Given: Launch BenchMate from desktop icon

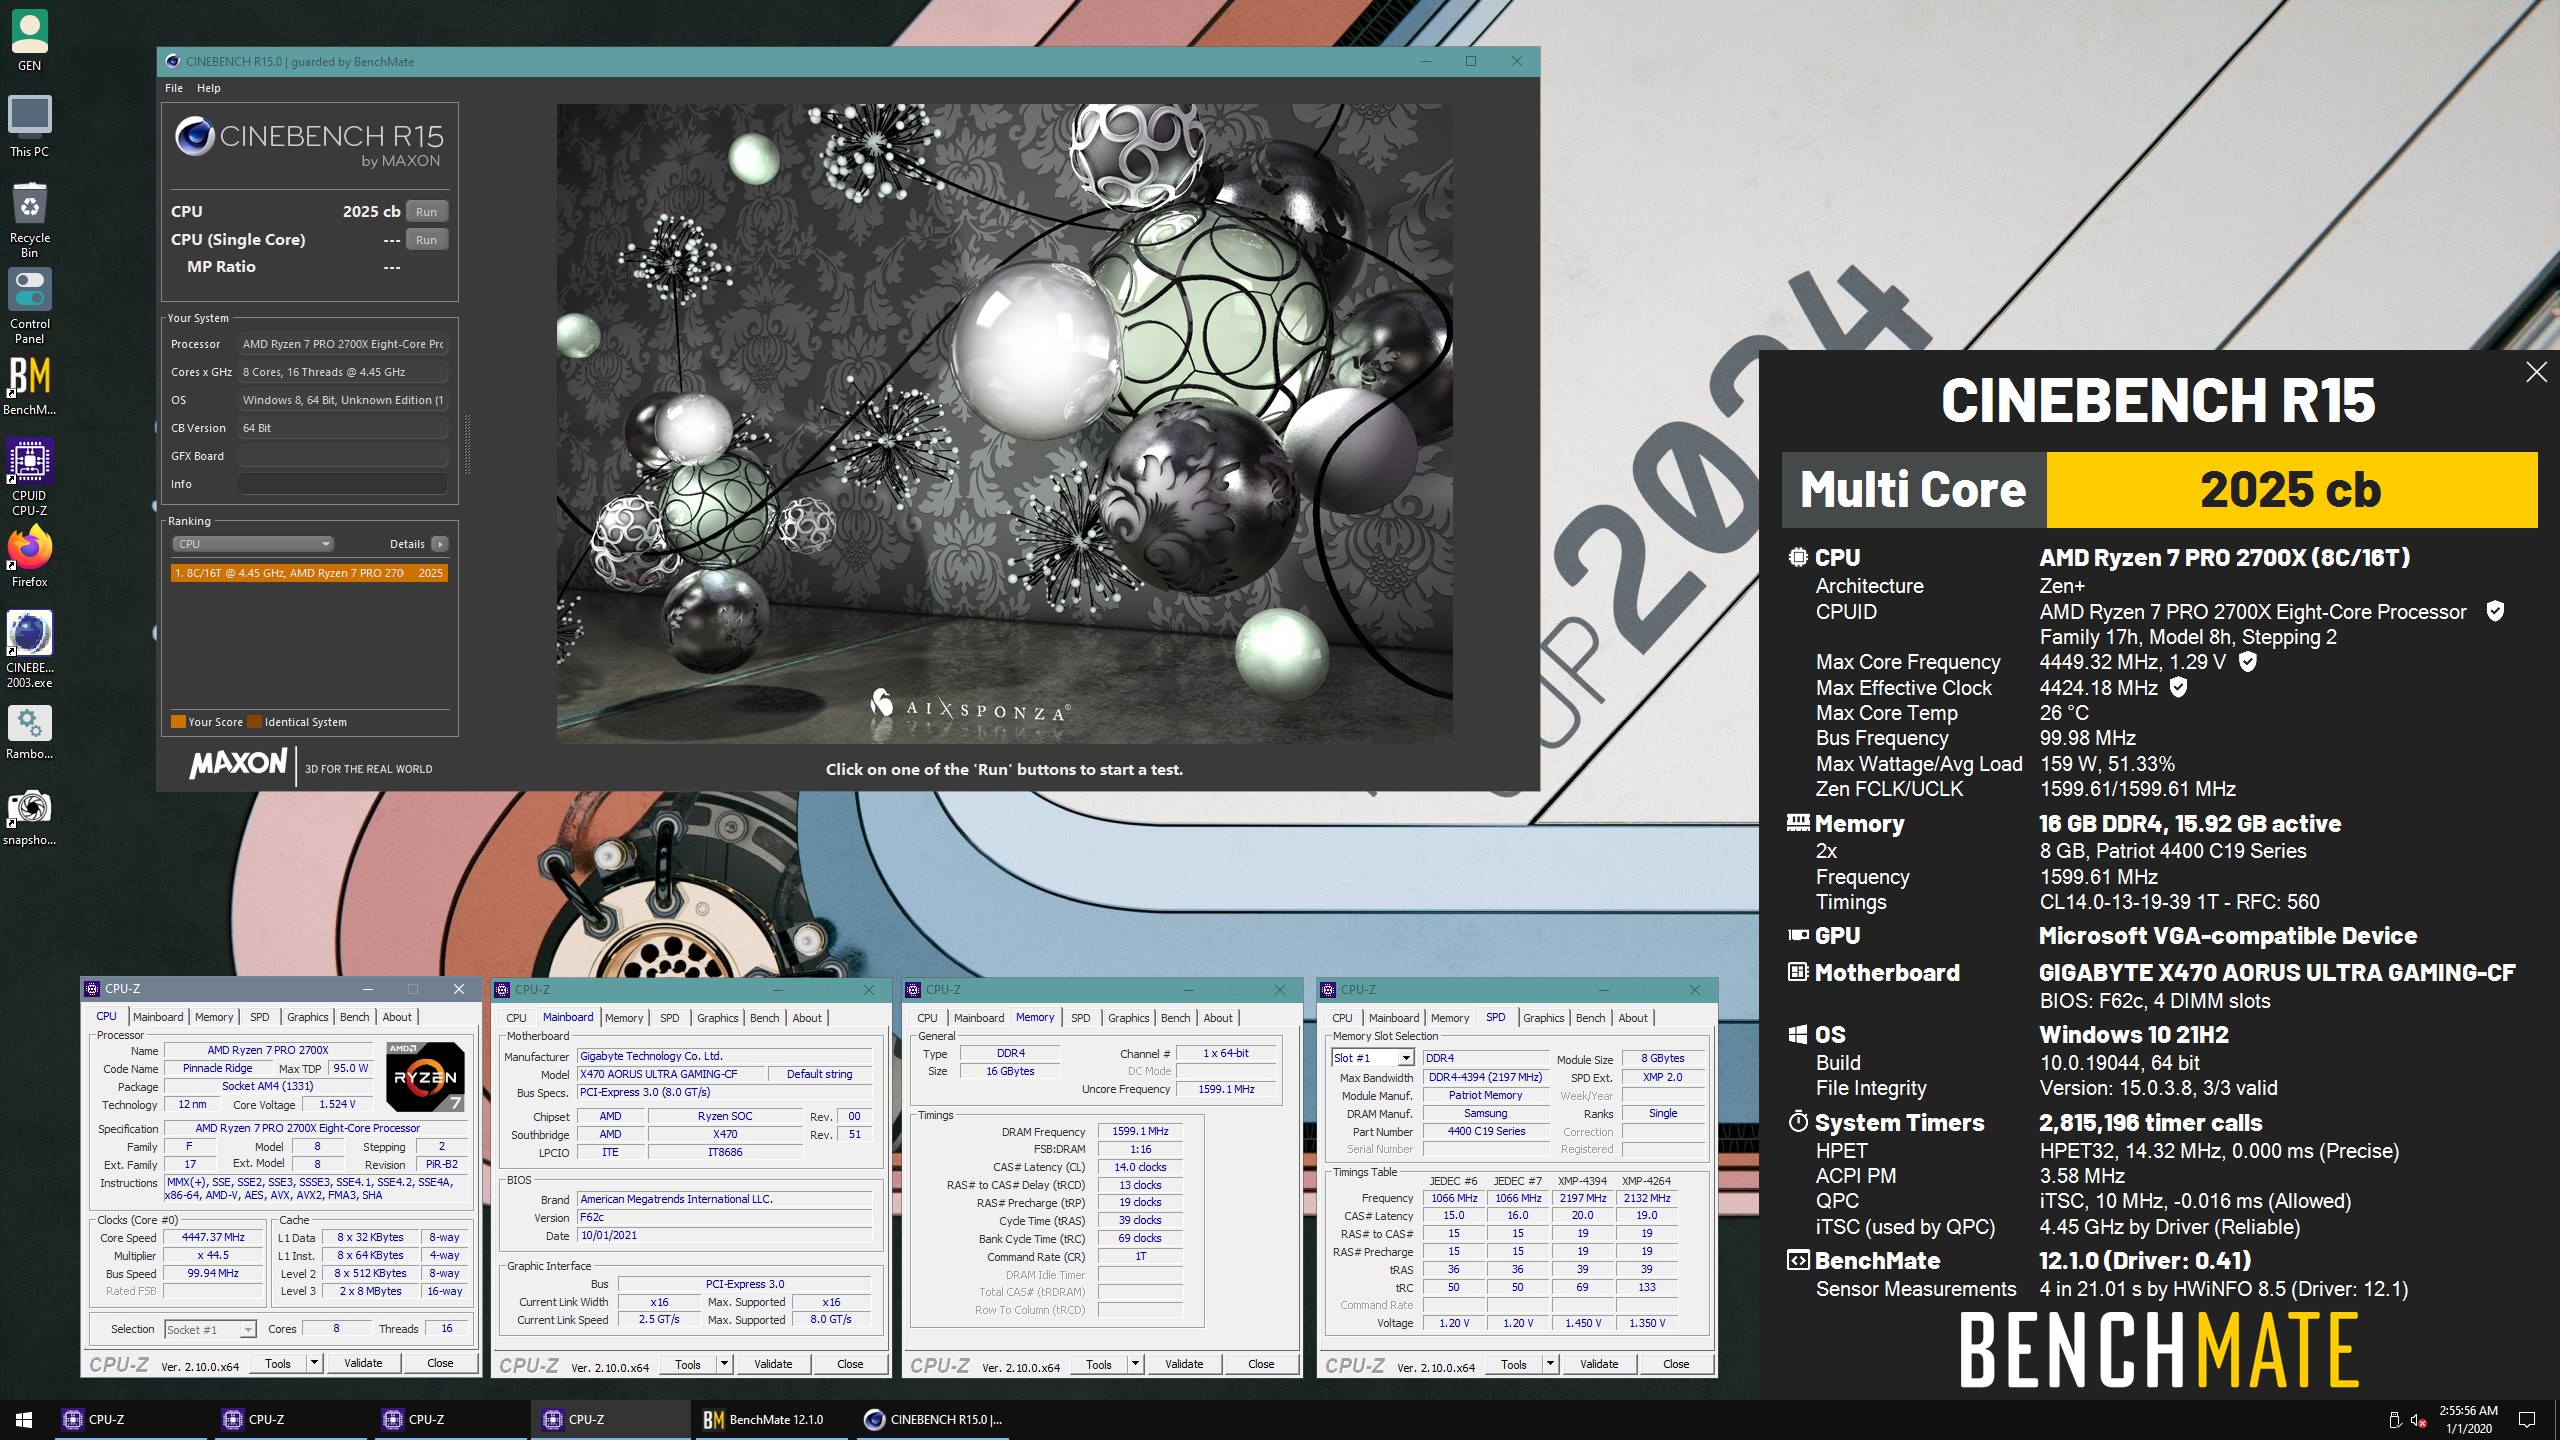Looking at the screenshot, I should coord(29,386).
